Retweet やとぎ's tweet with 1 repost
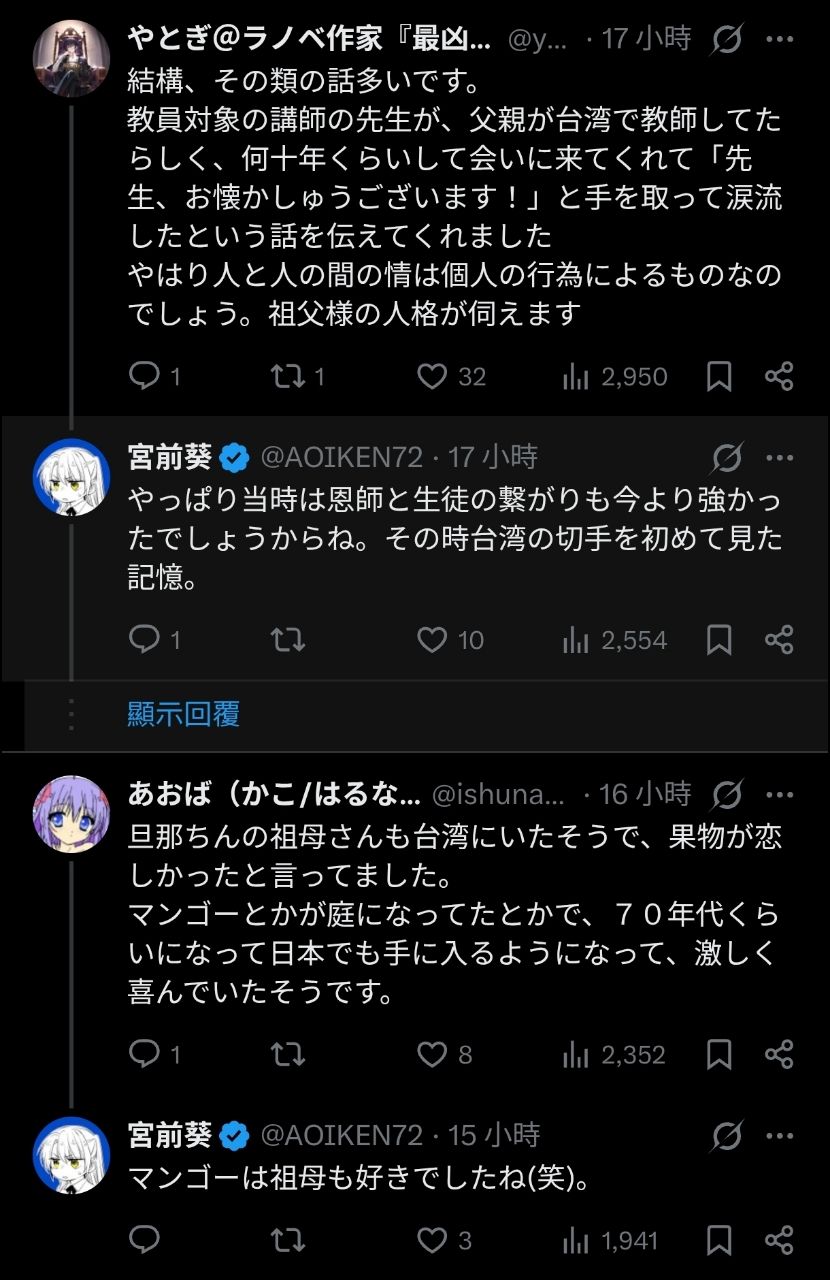Image resolution: width=830 pixels, height=1280 pixels. click(288, 376)
